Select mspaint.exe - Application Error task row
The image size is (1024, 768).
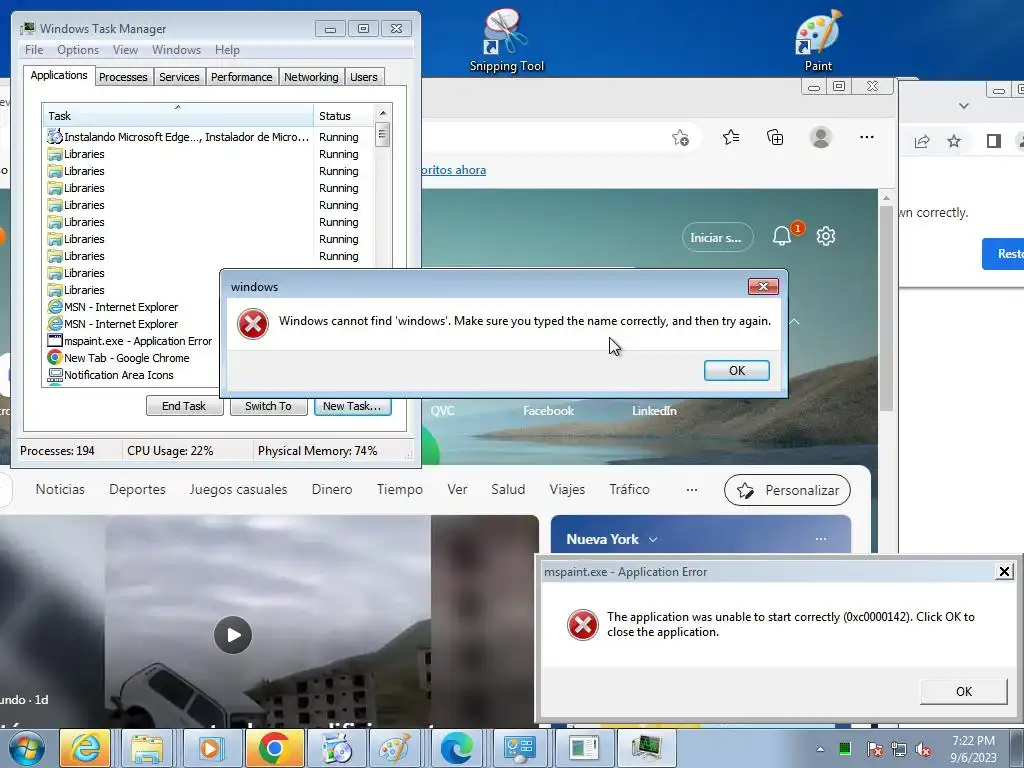pyautogui.click(x=129, y=341)
